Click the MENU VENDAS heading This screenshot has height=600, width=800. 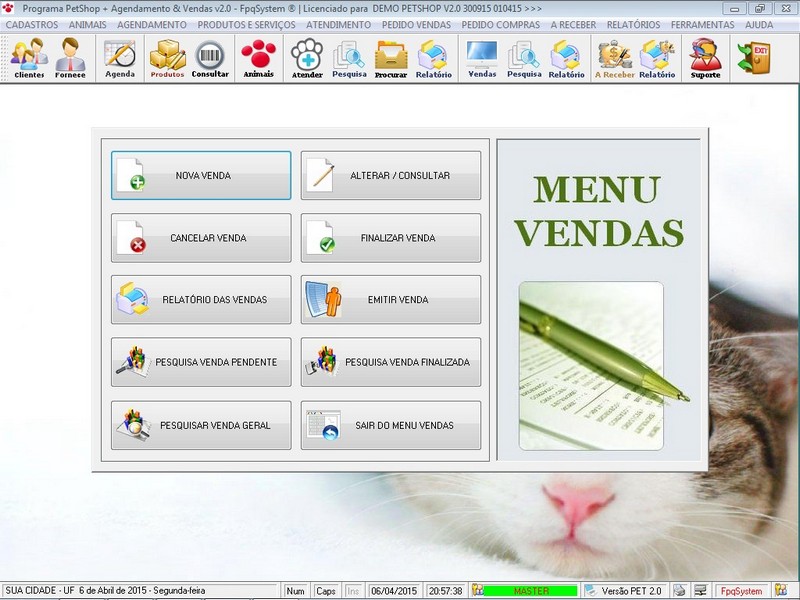point(598,211)
